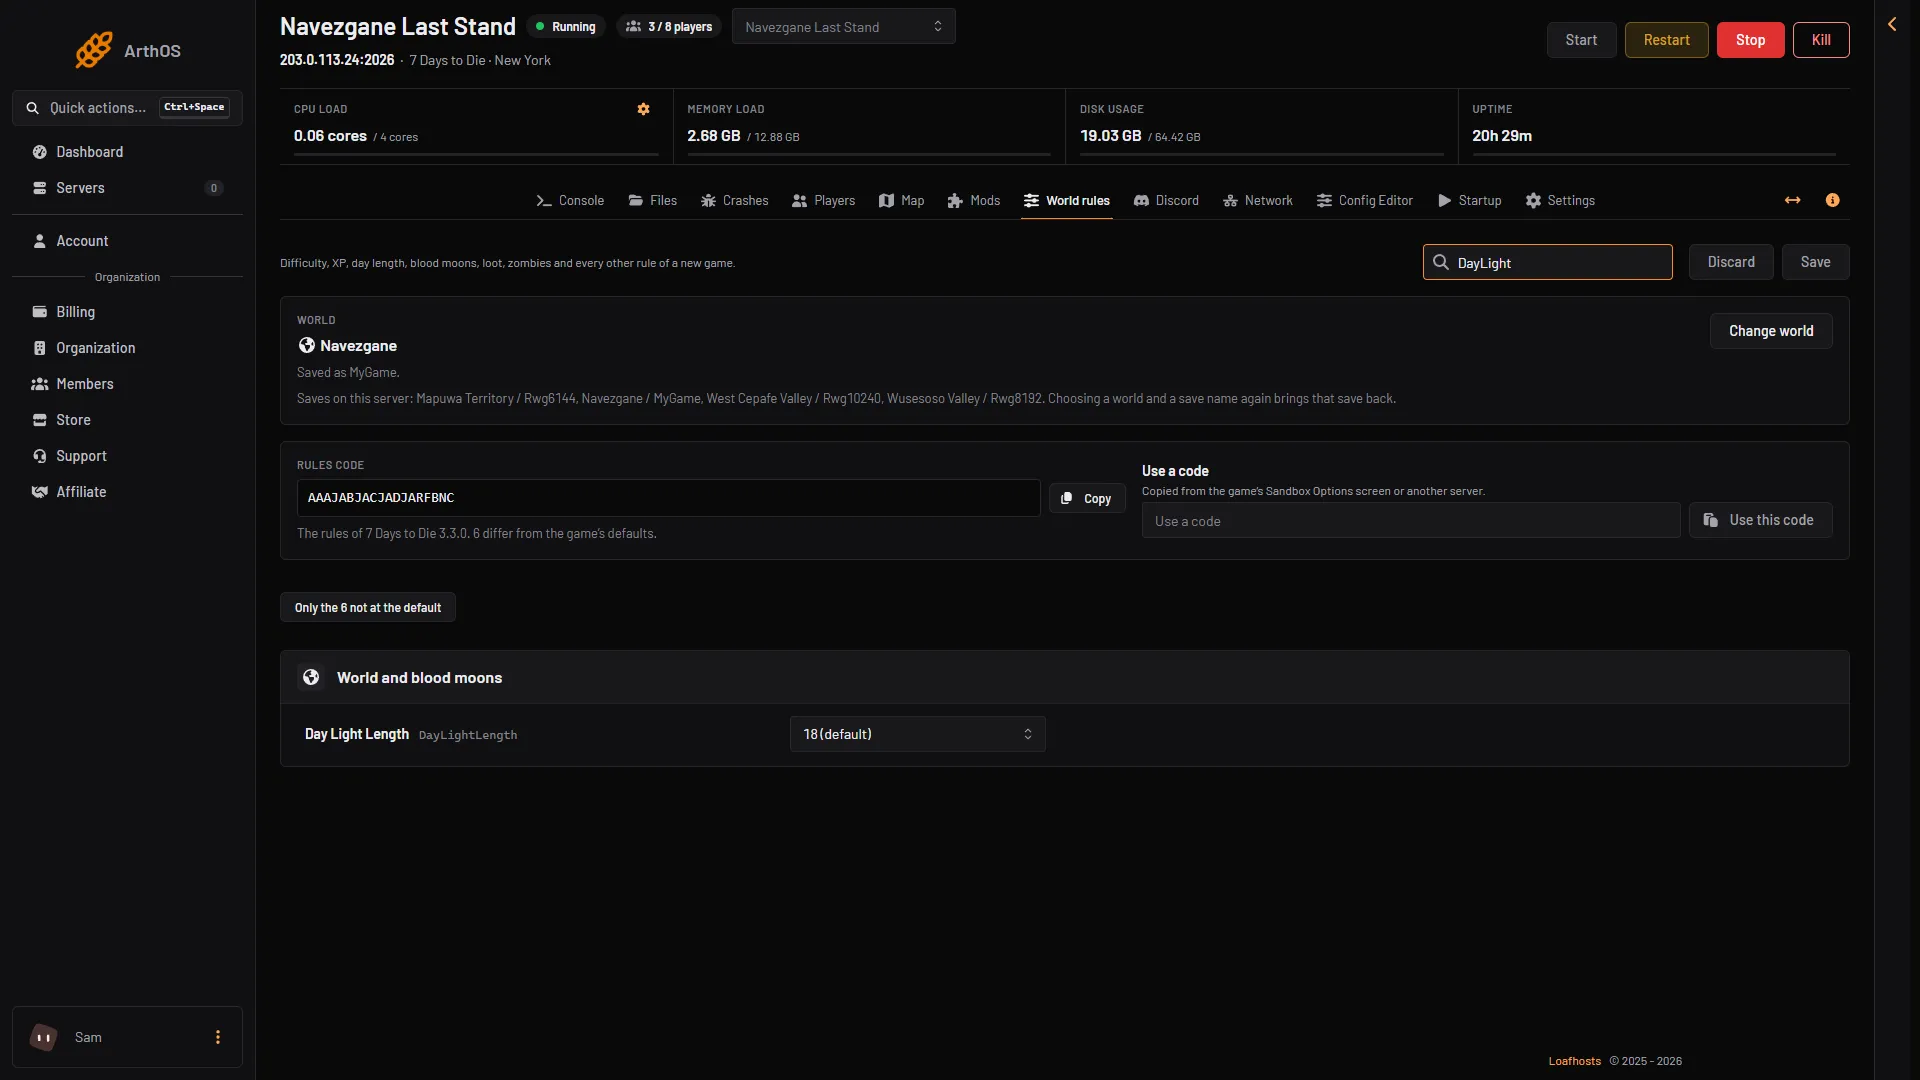Switch to the Map tab
Image resolution: width=1920 pixels, height=1080 pixels.
(x=901, y=201)
